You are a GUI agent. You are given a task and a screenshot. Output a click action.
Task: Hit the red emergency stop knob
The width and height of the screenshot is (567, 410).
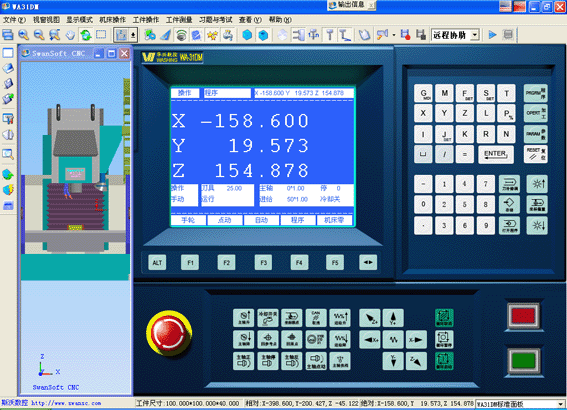pos(169,334)
